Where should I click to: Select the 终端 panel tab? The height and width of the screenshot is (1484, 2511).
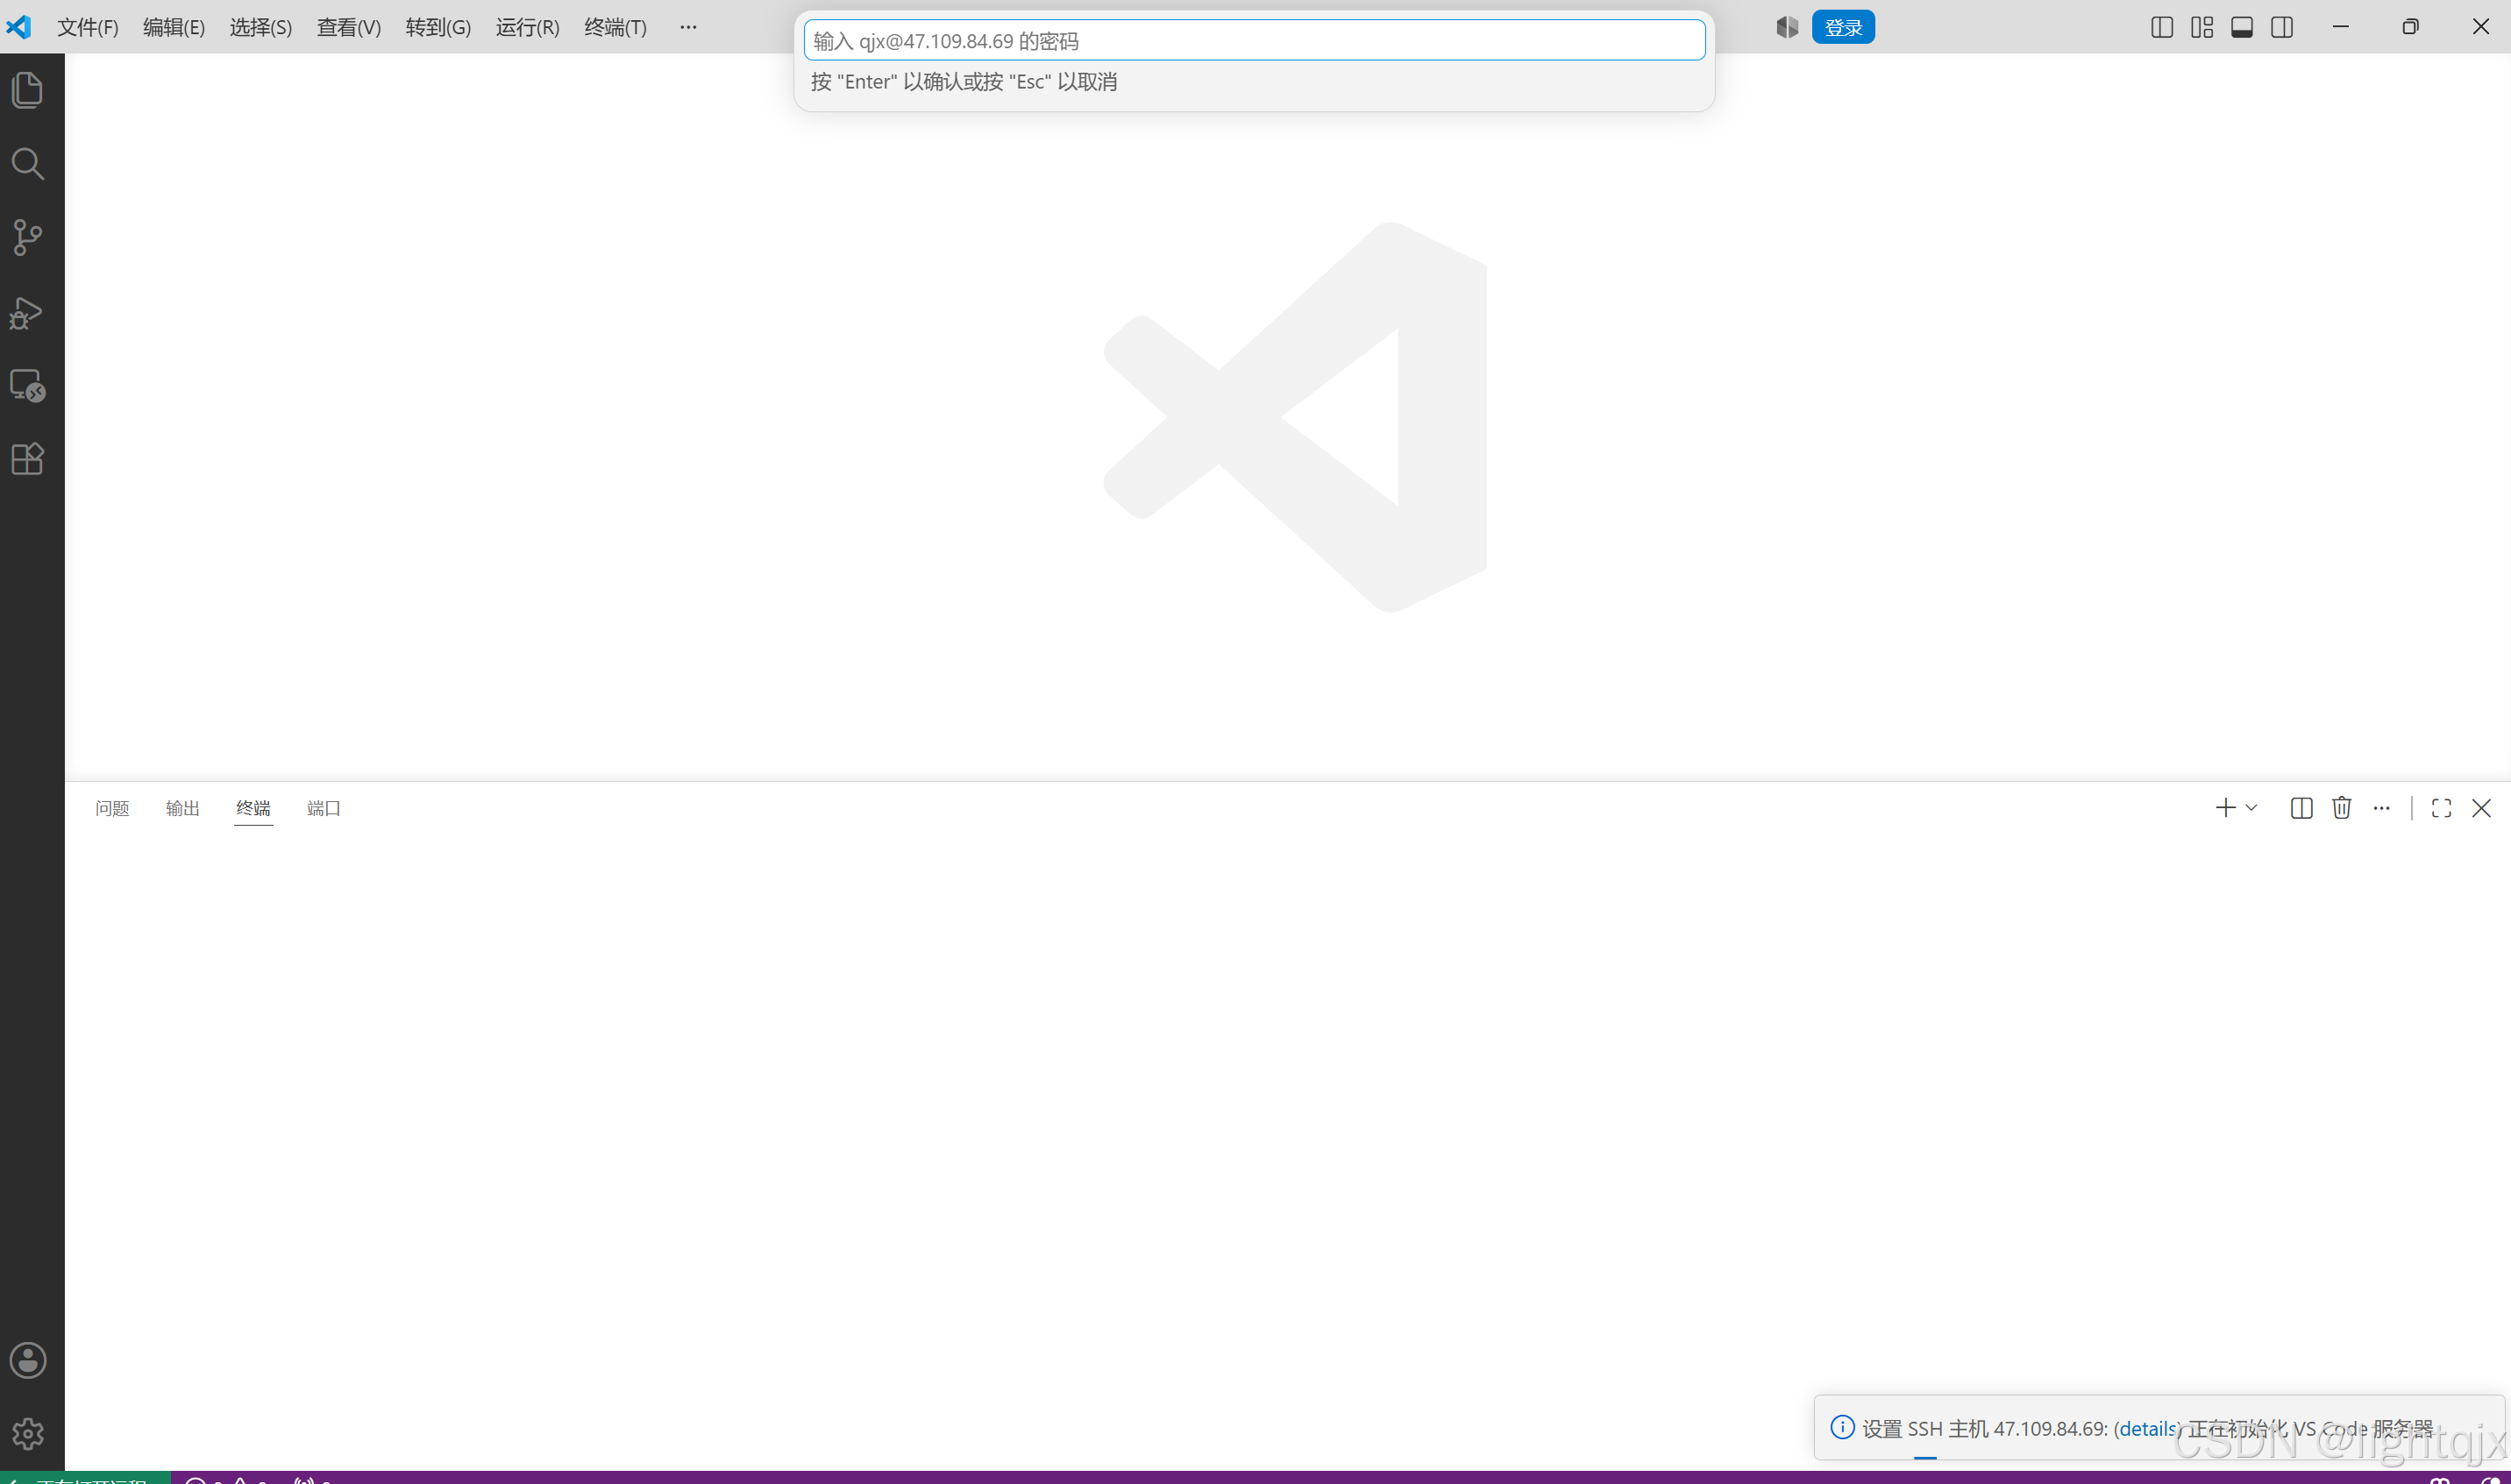(253, 808)
